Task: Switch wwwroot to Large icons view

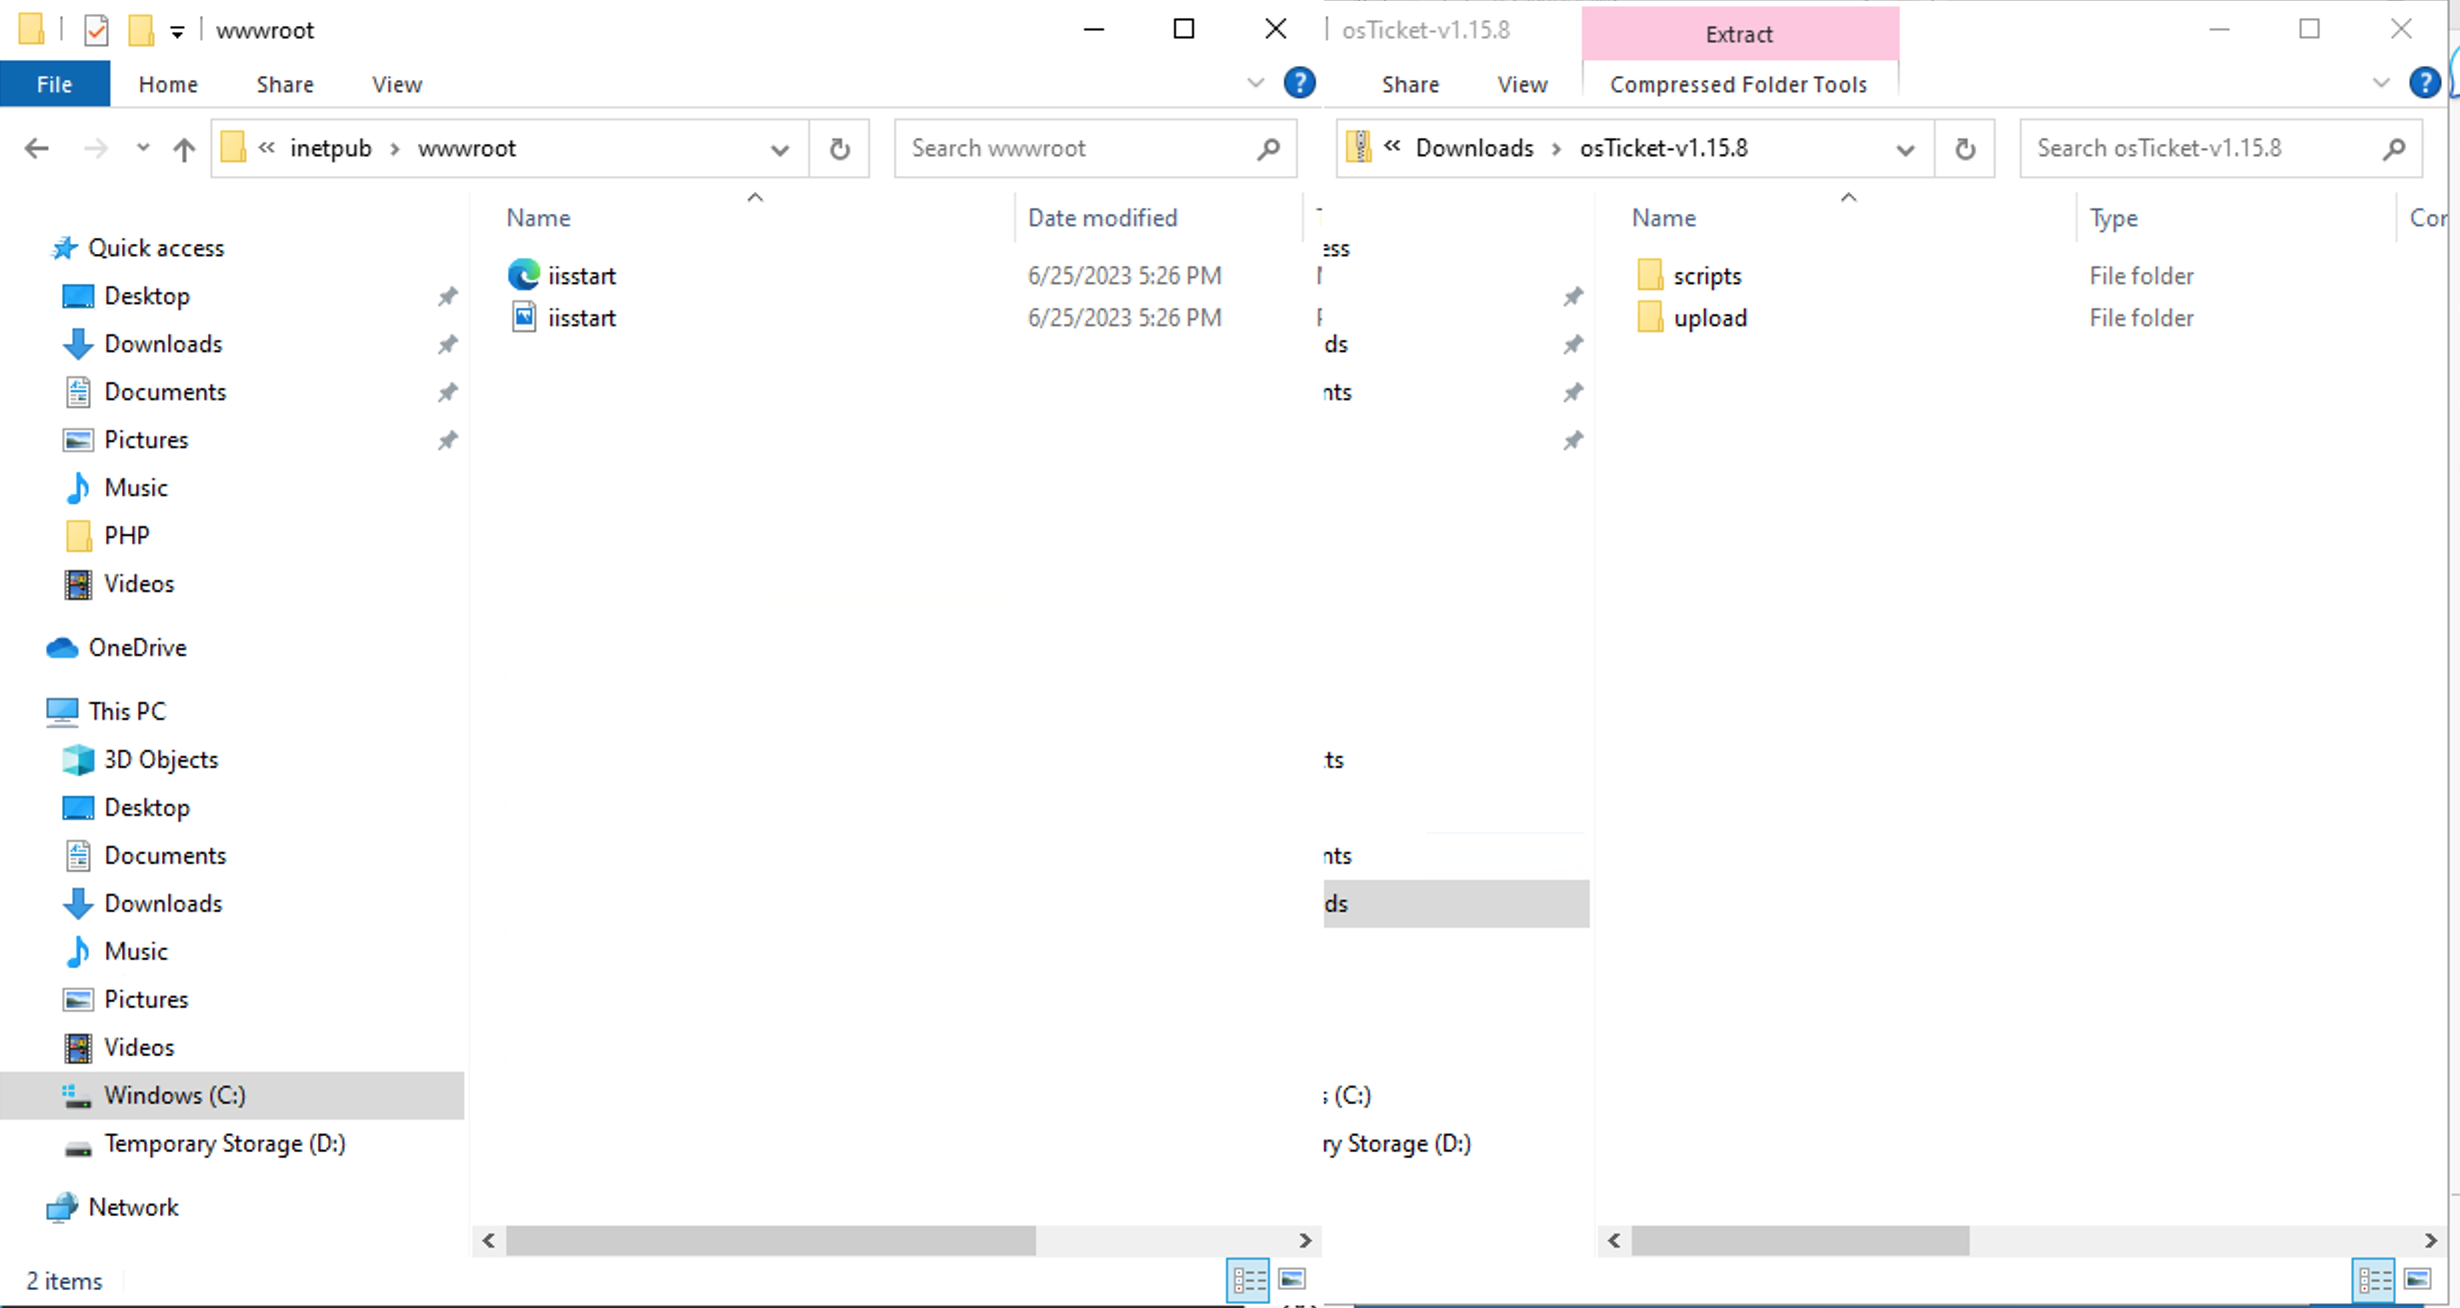Action: 1292,1279
